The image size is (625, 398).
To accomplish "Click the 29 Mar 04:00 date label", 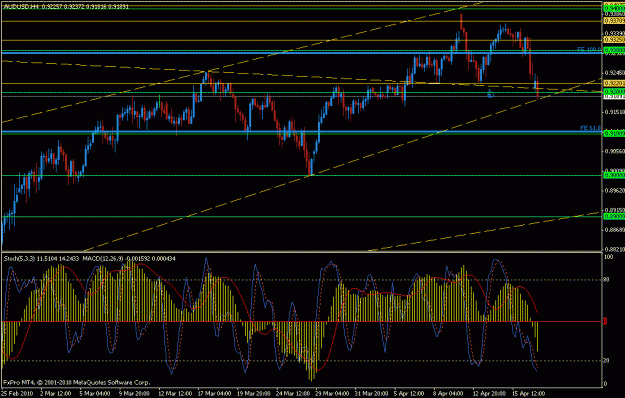I will pyautogui.click(x=332, y=394).
